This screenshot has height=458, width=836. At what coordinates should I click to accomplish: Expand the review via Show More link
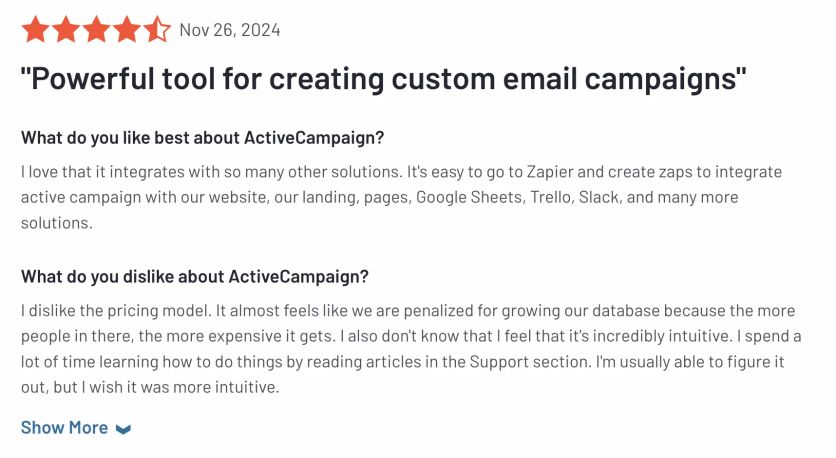(x=65, y=428)
